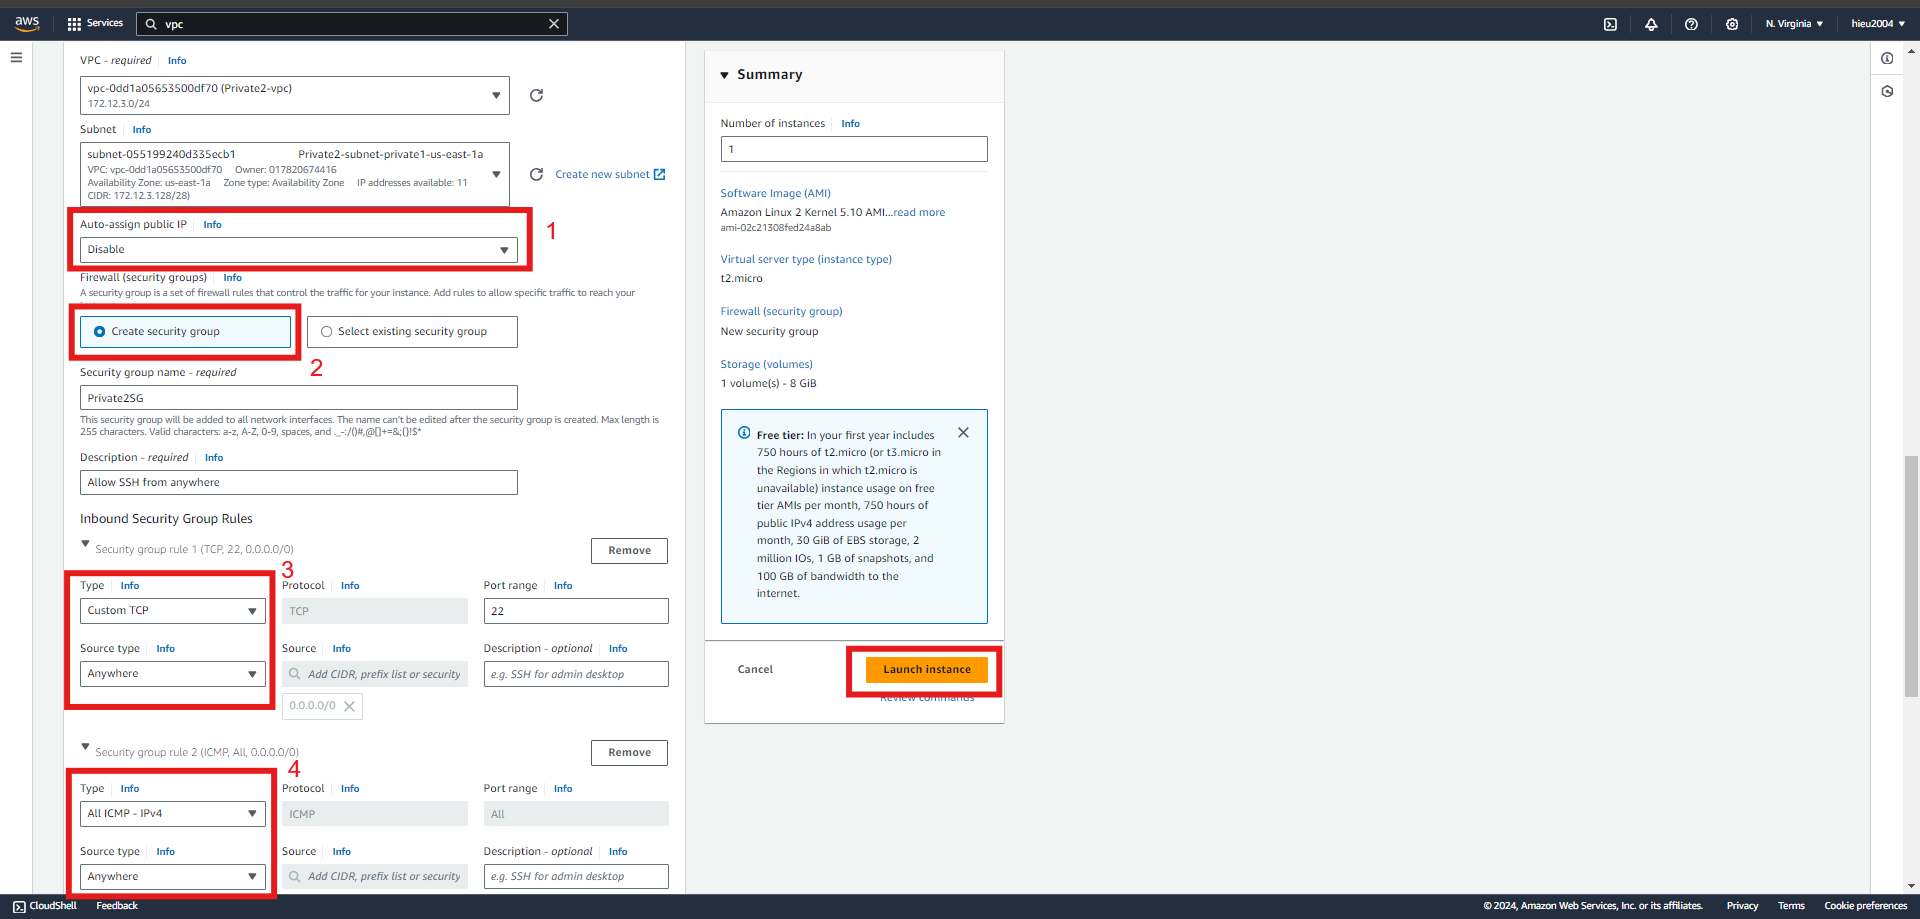The image size is (1920, 919).
Task: Click the Launch instance button
Action: click(927, 670)
